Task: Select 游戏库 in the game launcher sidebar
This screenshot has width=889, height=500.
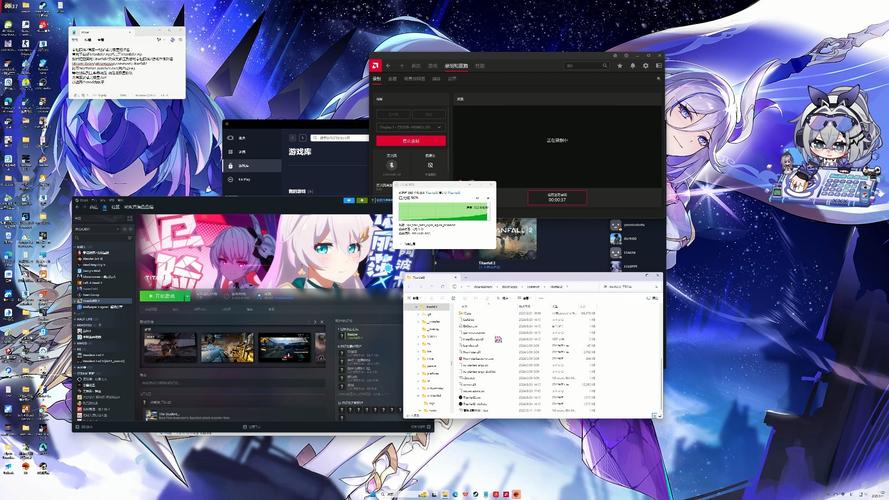Action: pos(253,166)
